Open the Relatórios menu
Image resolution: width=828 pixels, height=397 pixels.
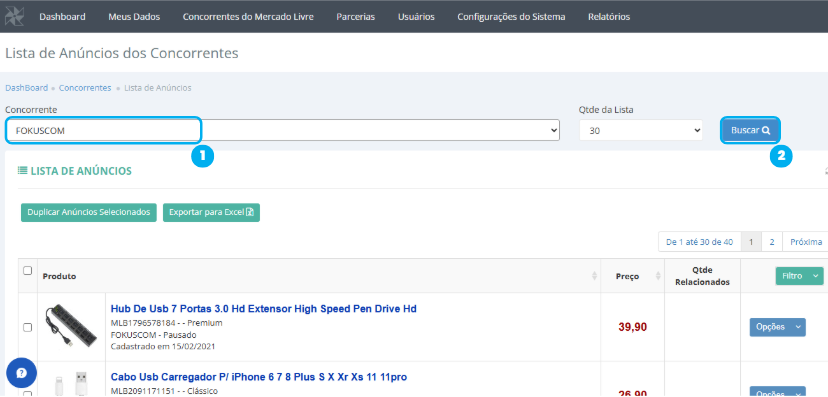pyautogui.click(x=609, y=16)
